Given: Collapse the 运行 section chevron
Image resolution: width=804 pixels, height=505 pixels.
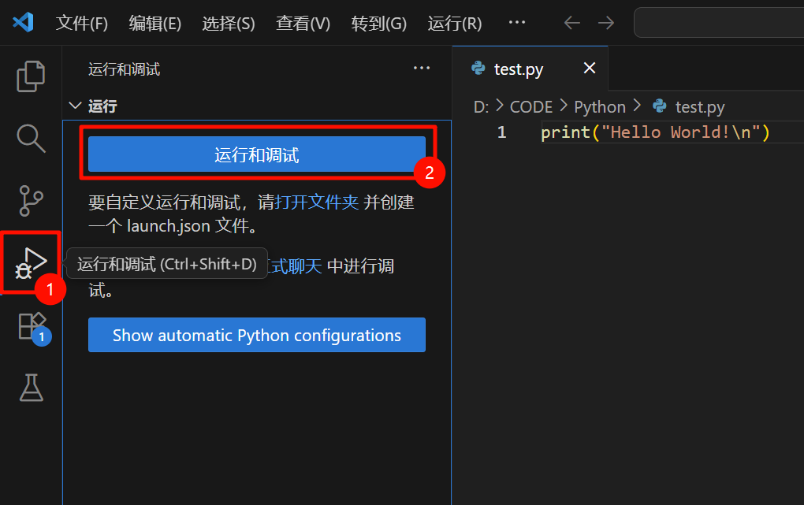Looking at the screenshot, I should [x=75, y=106].
